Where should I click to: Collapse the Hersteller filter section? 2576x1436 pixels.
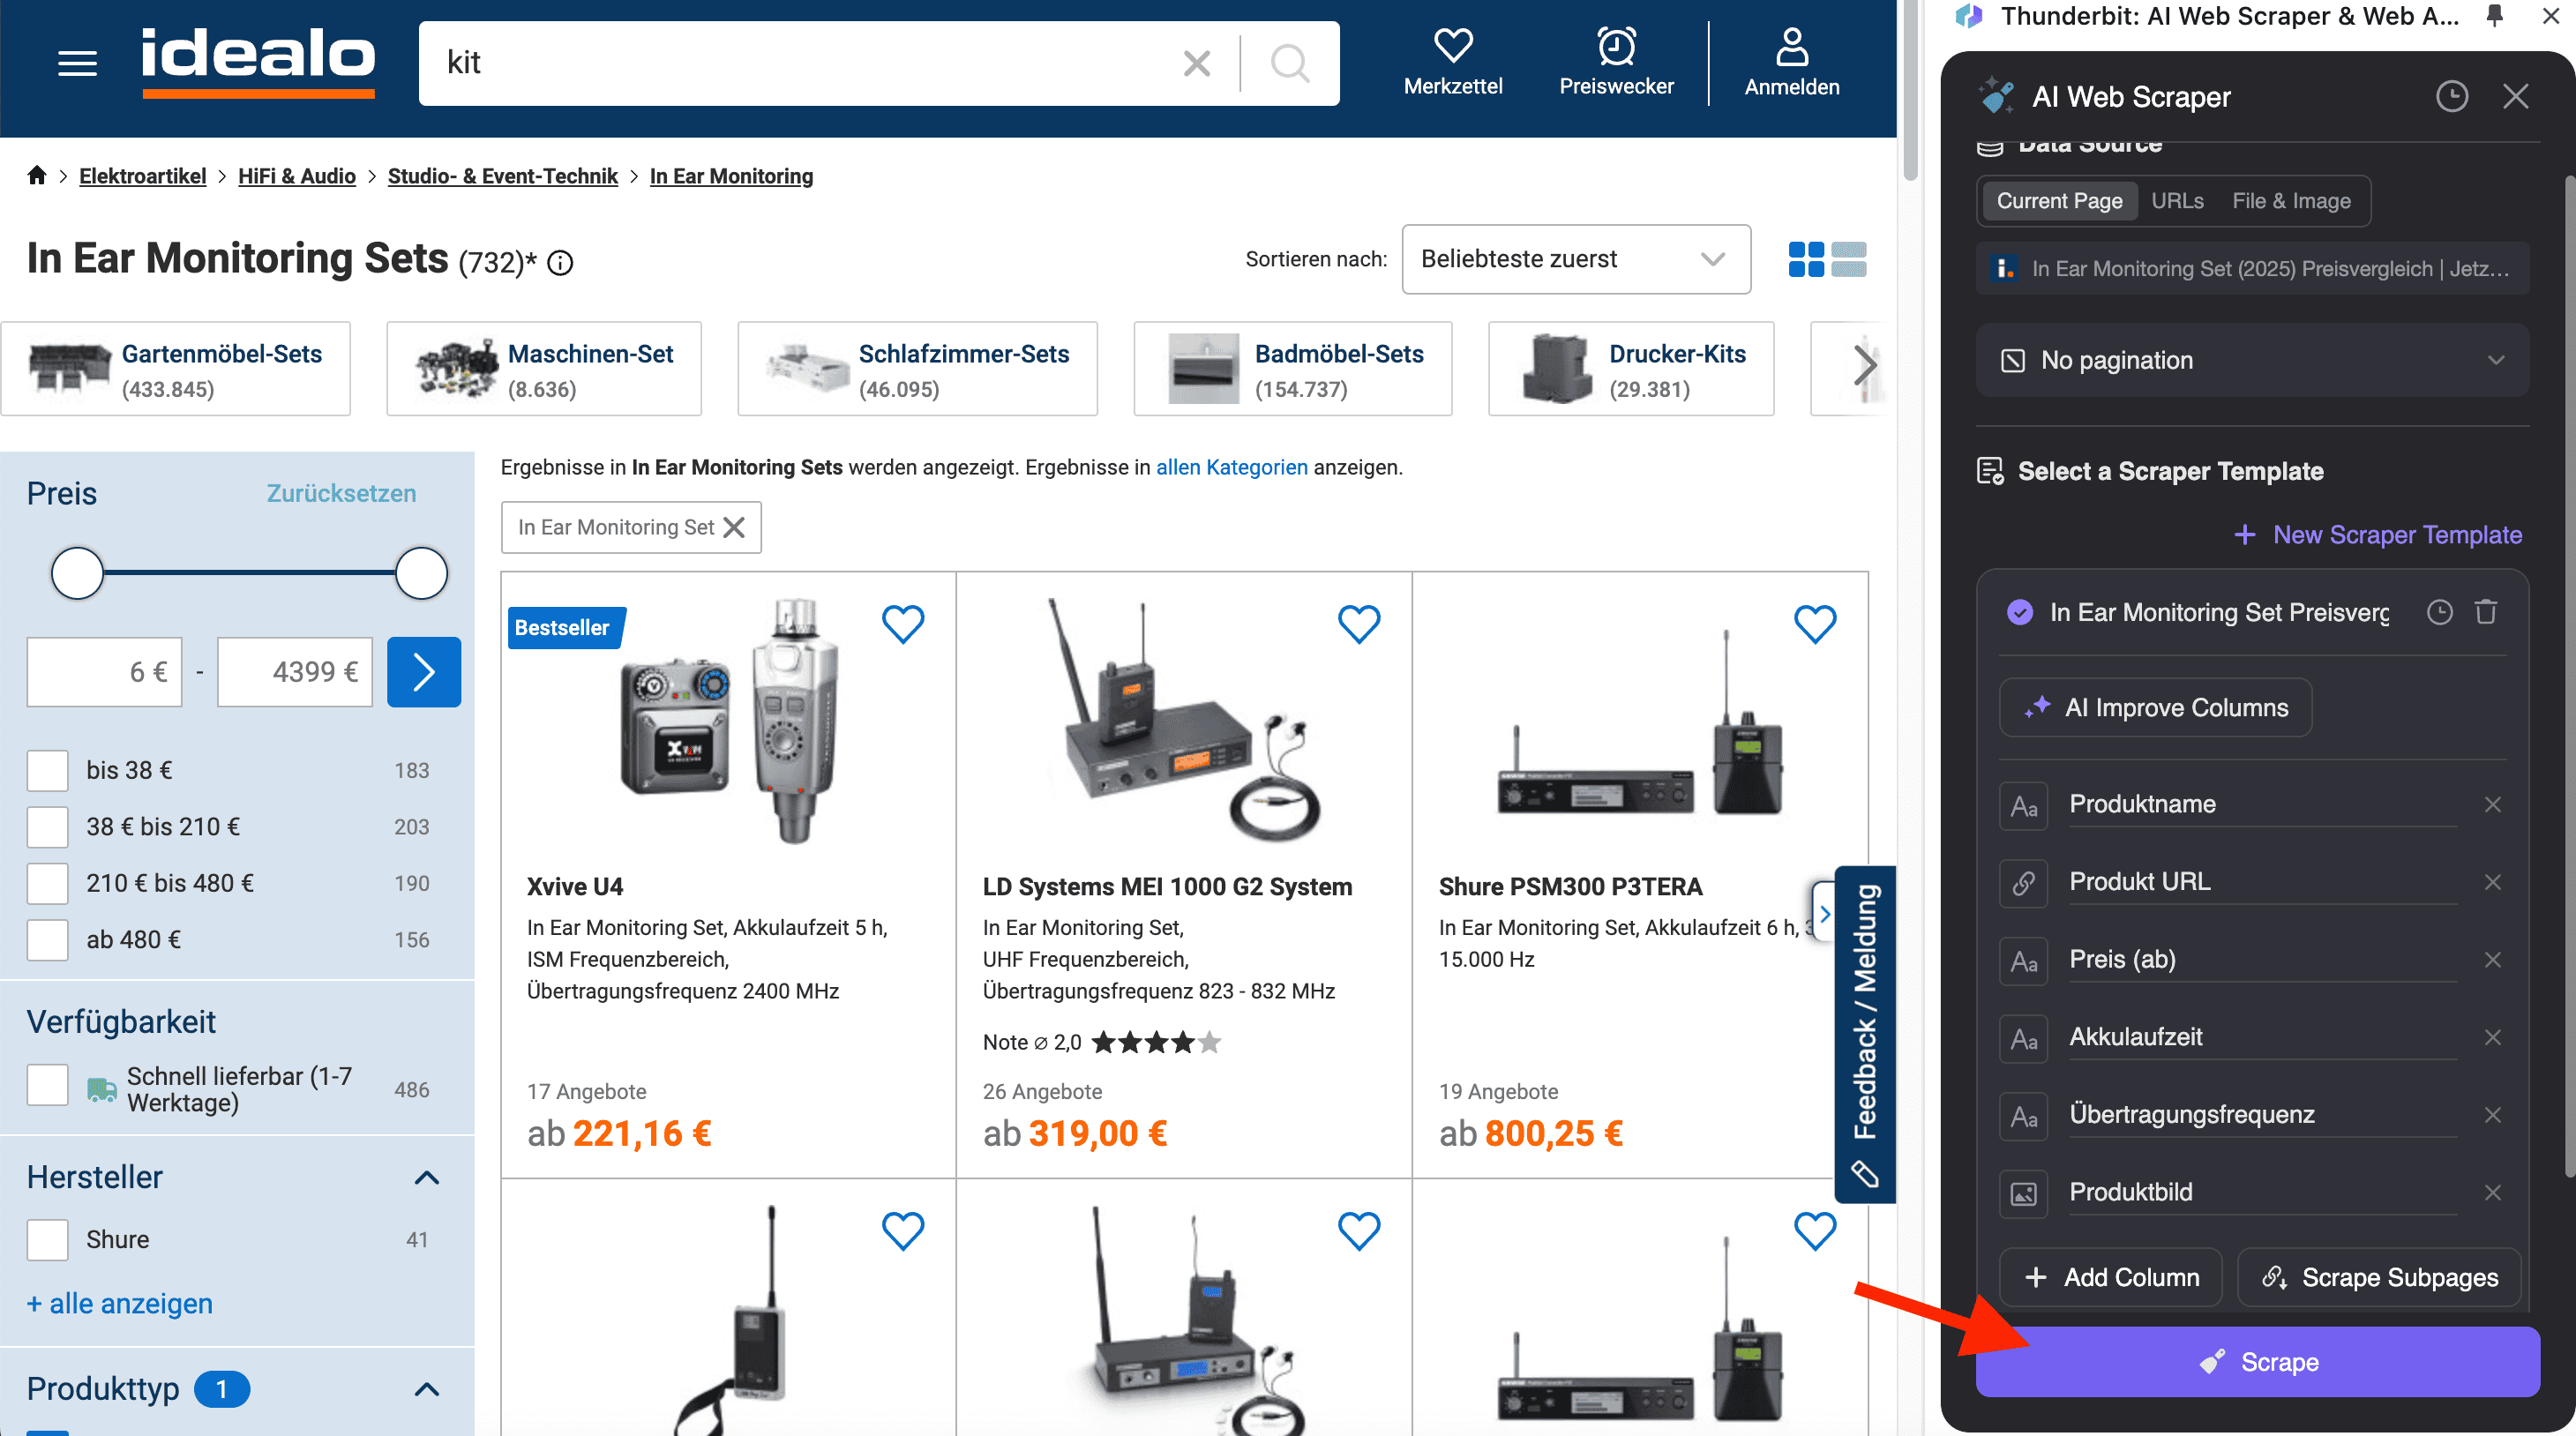coord(427,1177)
